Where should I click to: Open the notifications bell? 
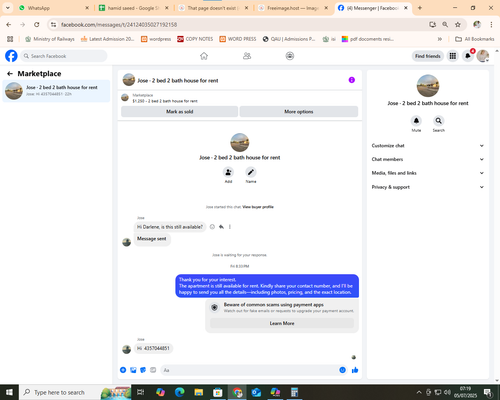tap(468, 56)
